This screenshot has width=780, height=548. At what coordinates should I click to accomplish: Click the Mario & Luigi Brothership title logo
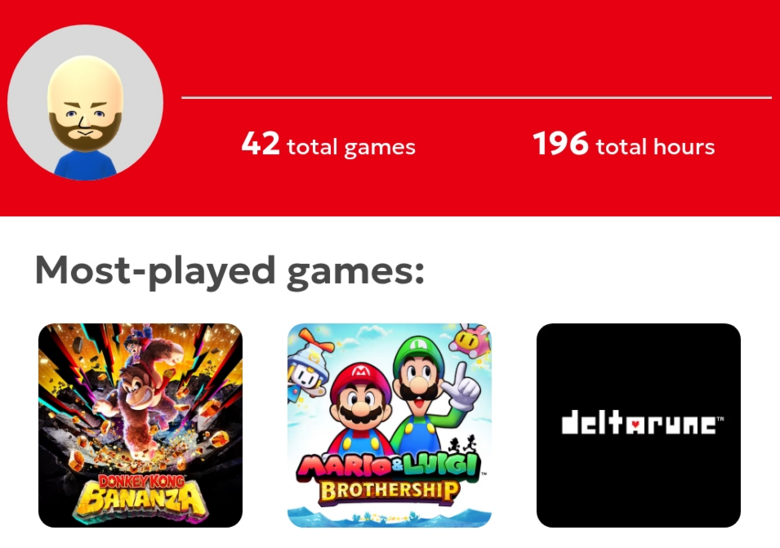pyautogui.click(x=389, y=479)
